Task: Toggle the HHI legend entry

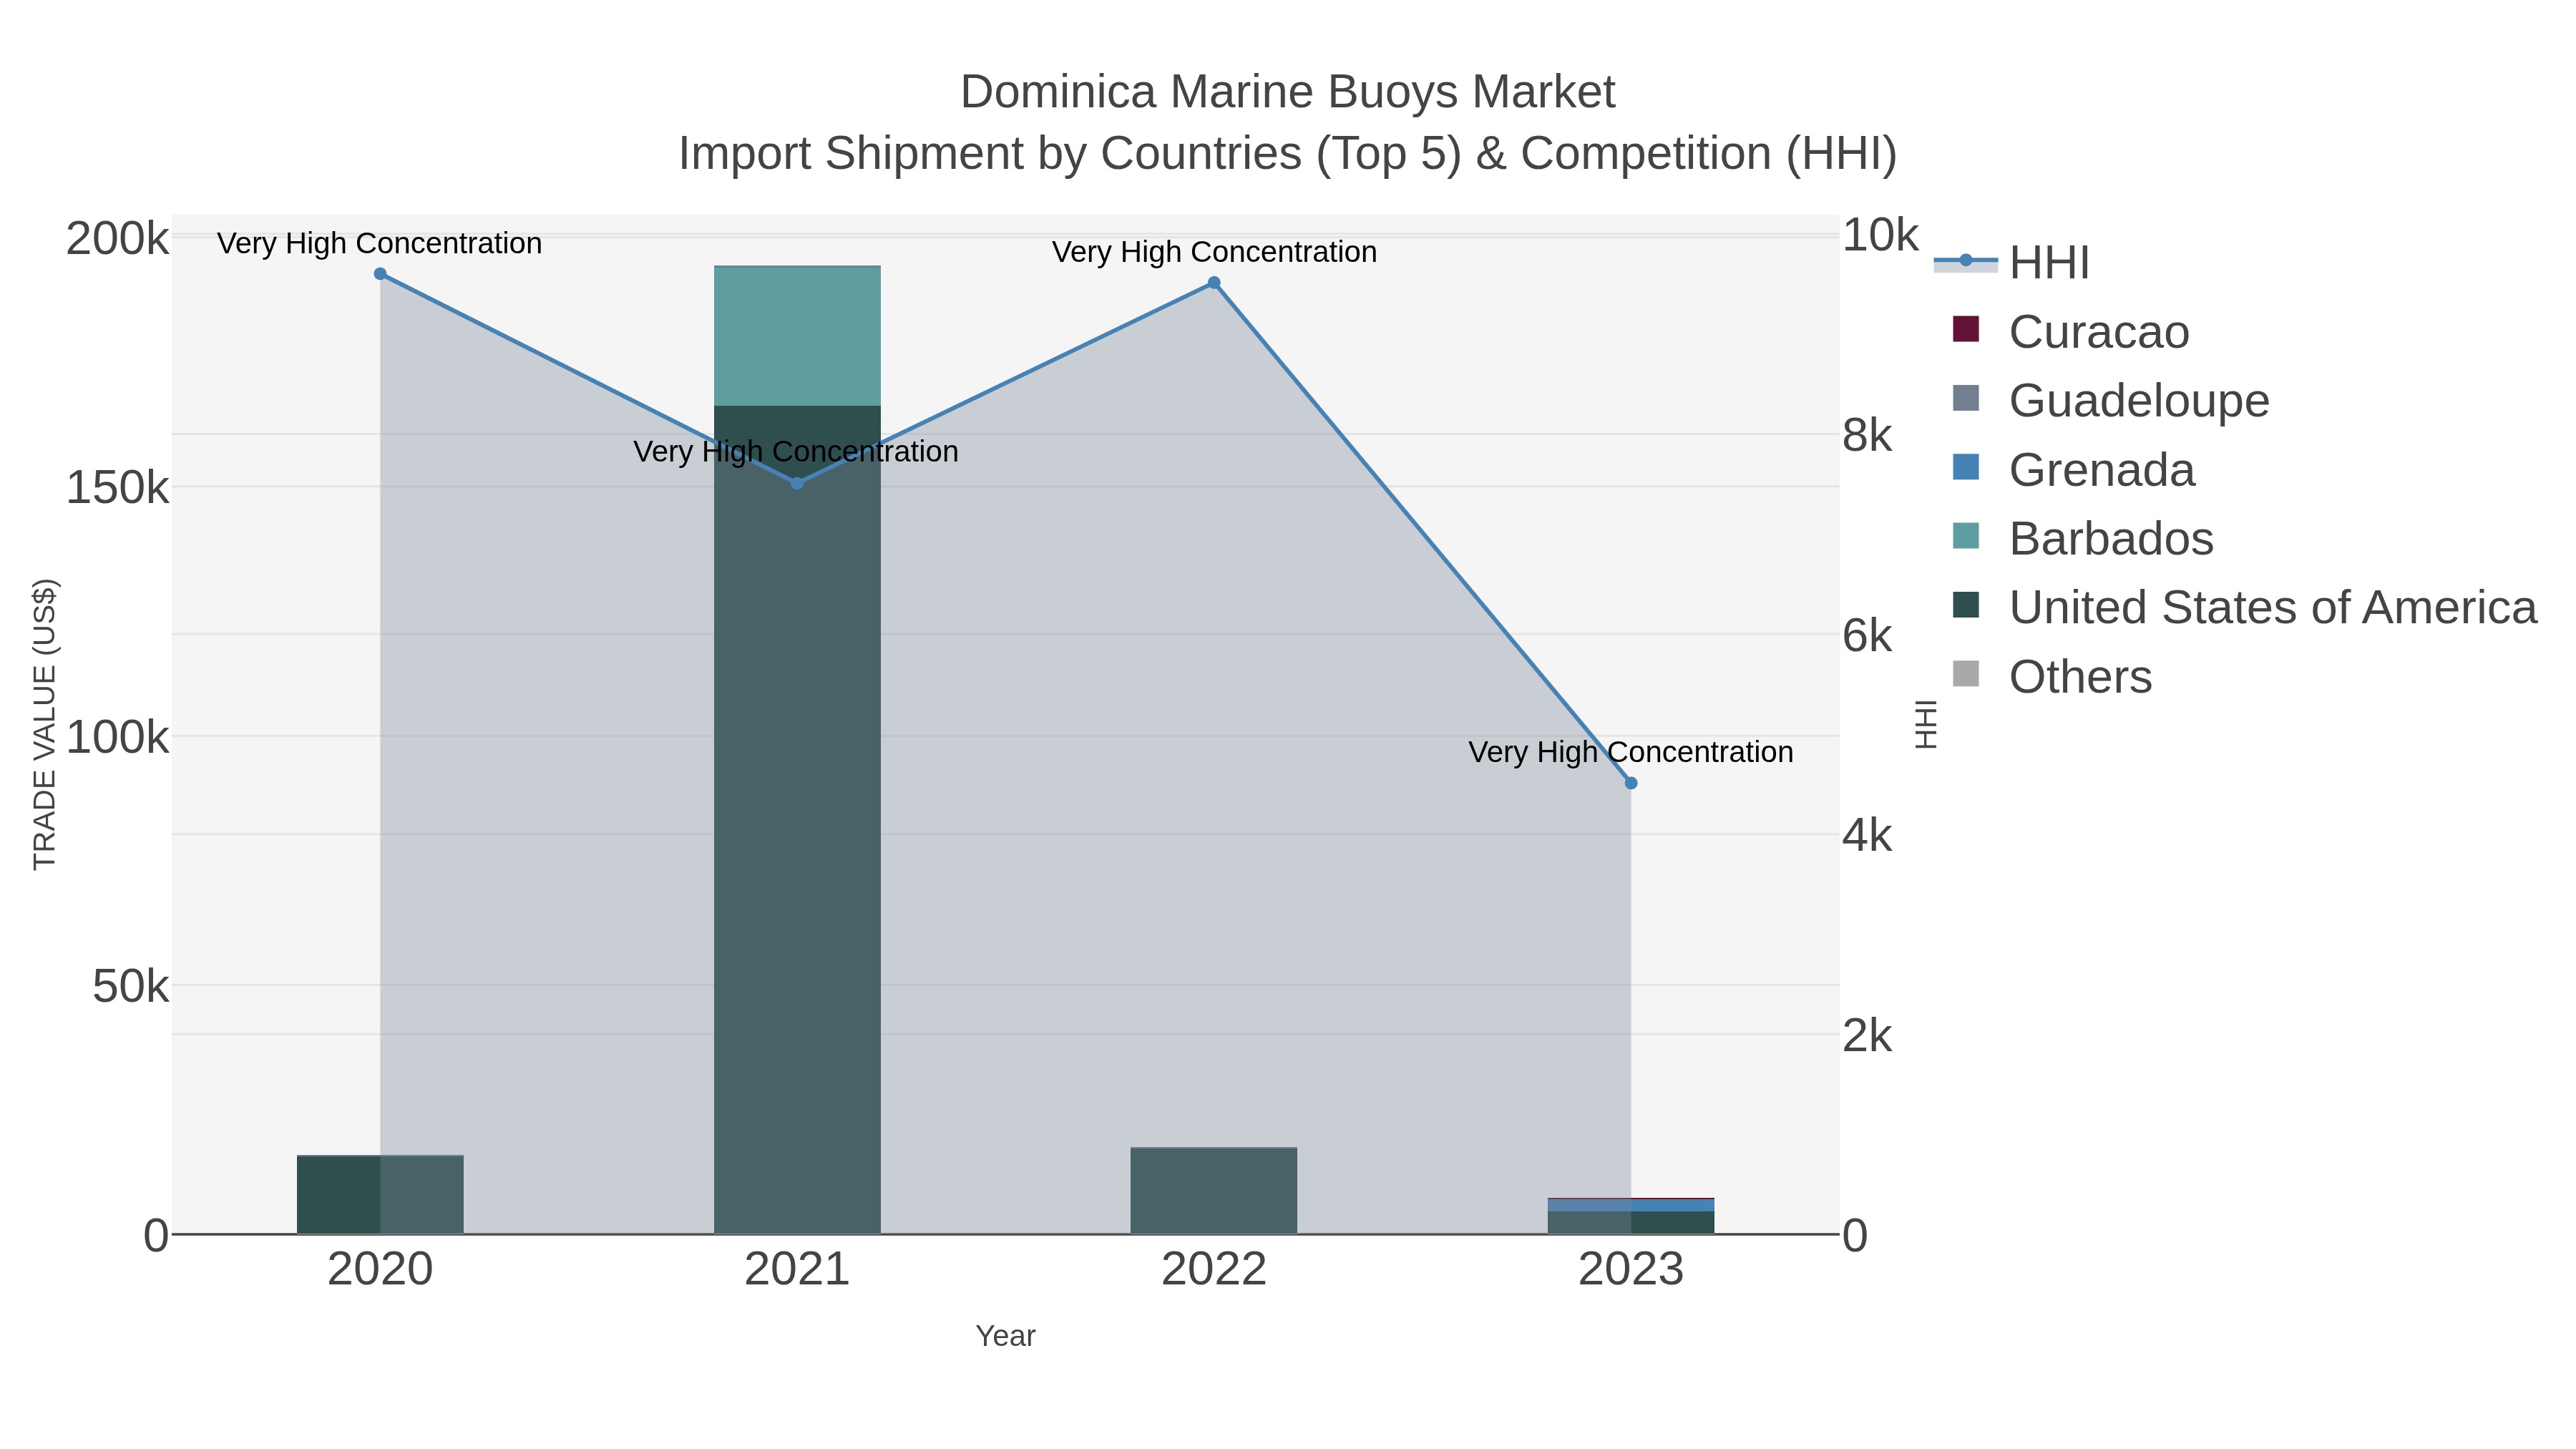Action: point(2011,263)
